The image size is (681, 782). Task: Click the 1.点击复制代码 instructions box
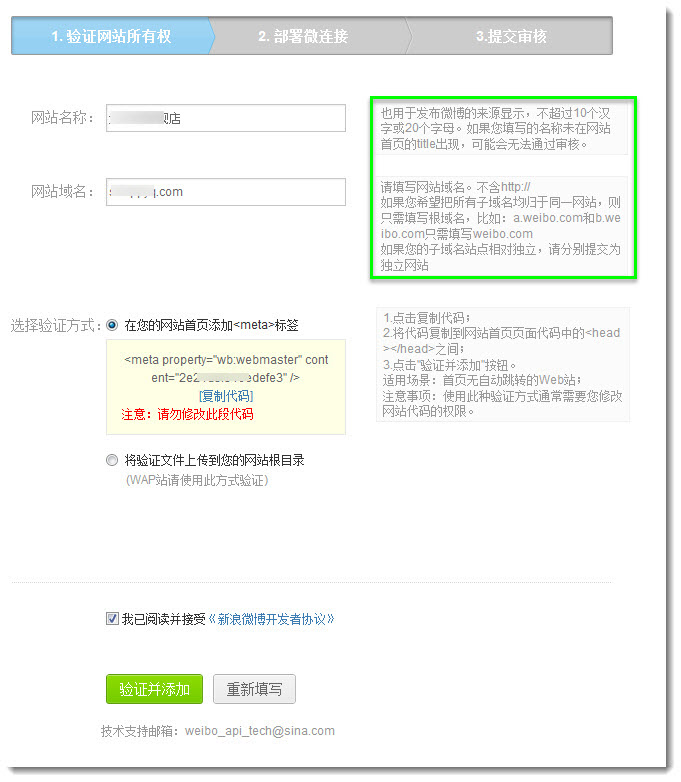tap(502, 364)
